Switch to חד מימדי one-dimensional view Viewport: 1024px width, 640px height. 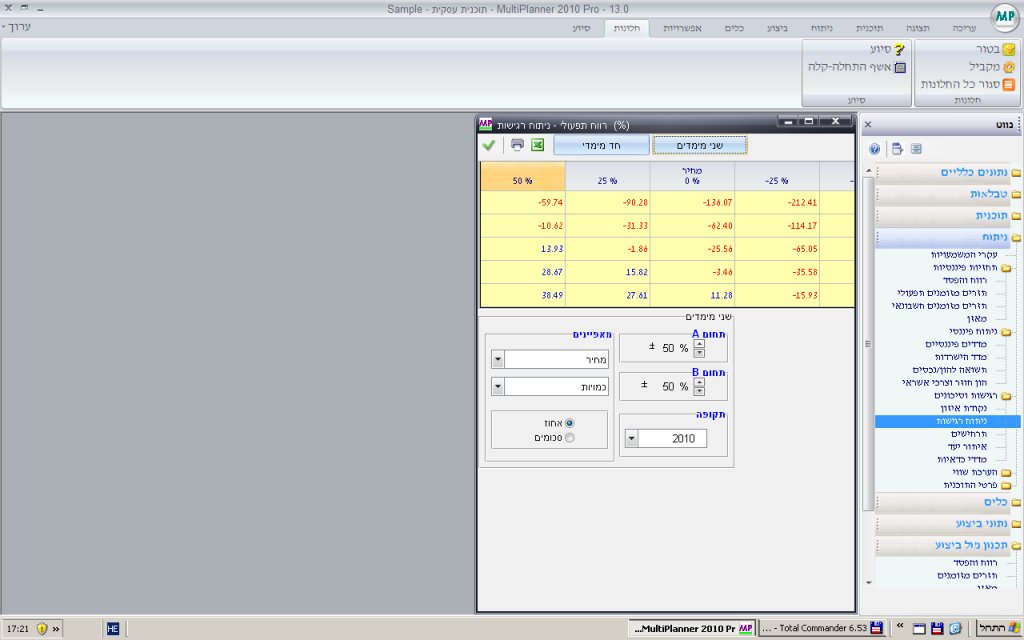[x=601, y=145]
